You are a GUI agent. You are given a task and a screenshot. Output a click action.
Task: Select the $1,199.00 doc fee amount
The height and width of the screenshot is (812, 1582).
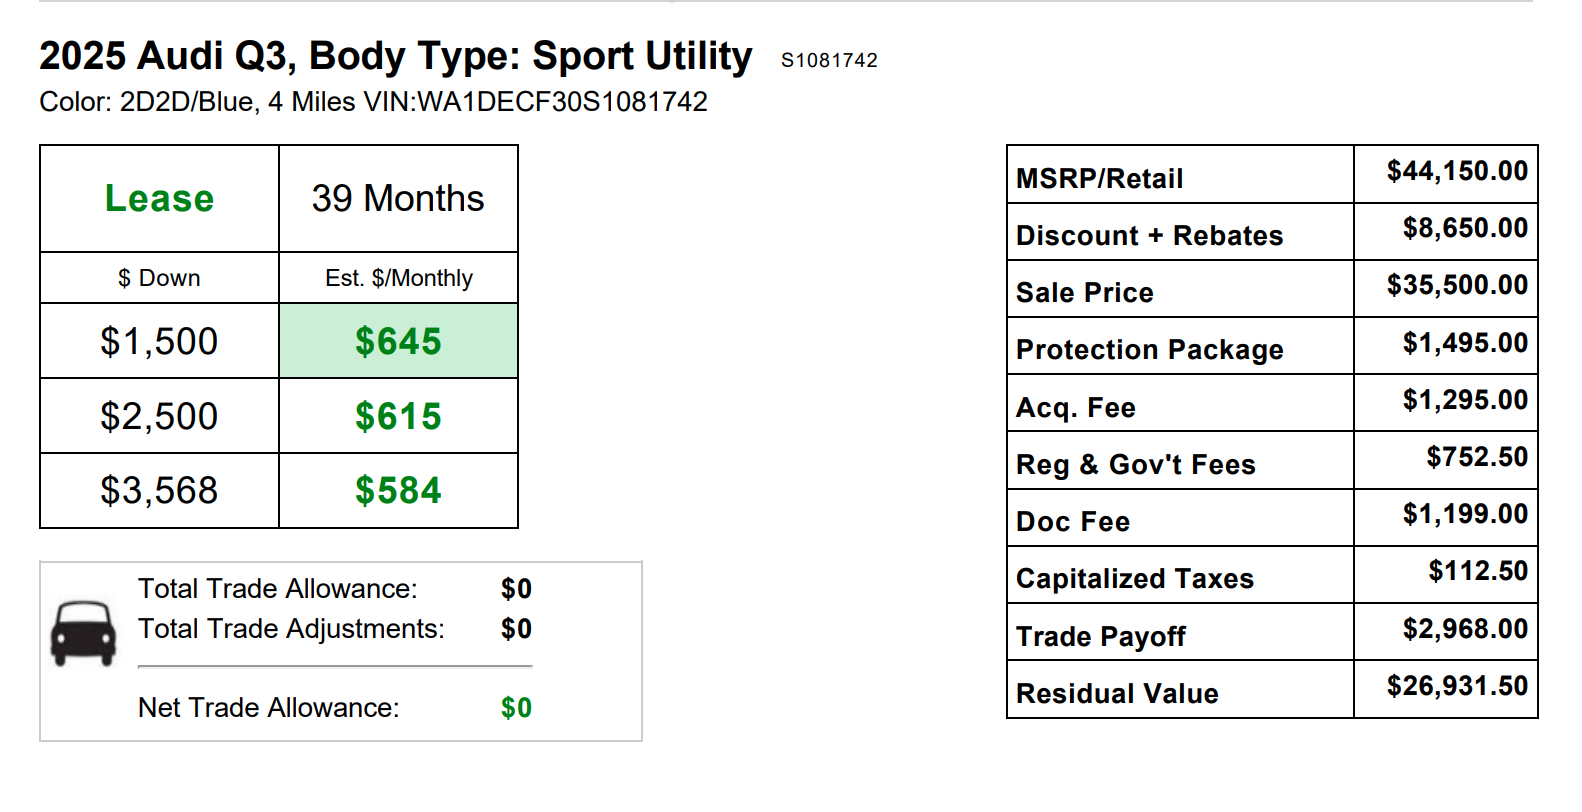pyautogui.click(x=1465, y=514)
